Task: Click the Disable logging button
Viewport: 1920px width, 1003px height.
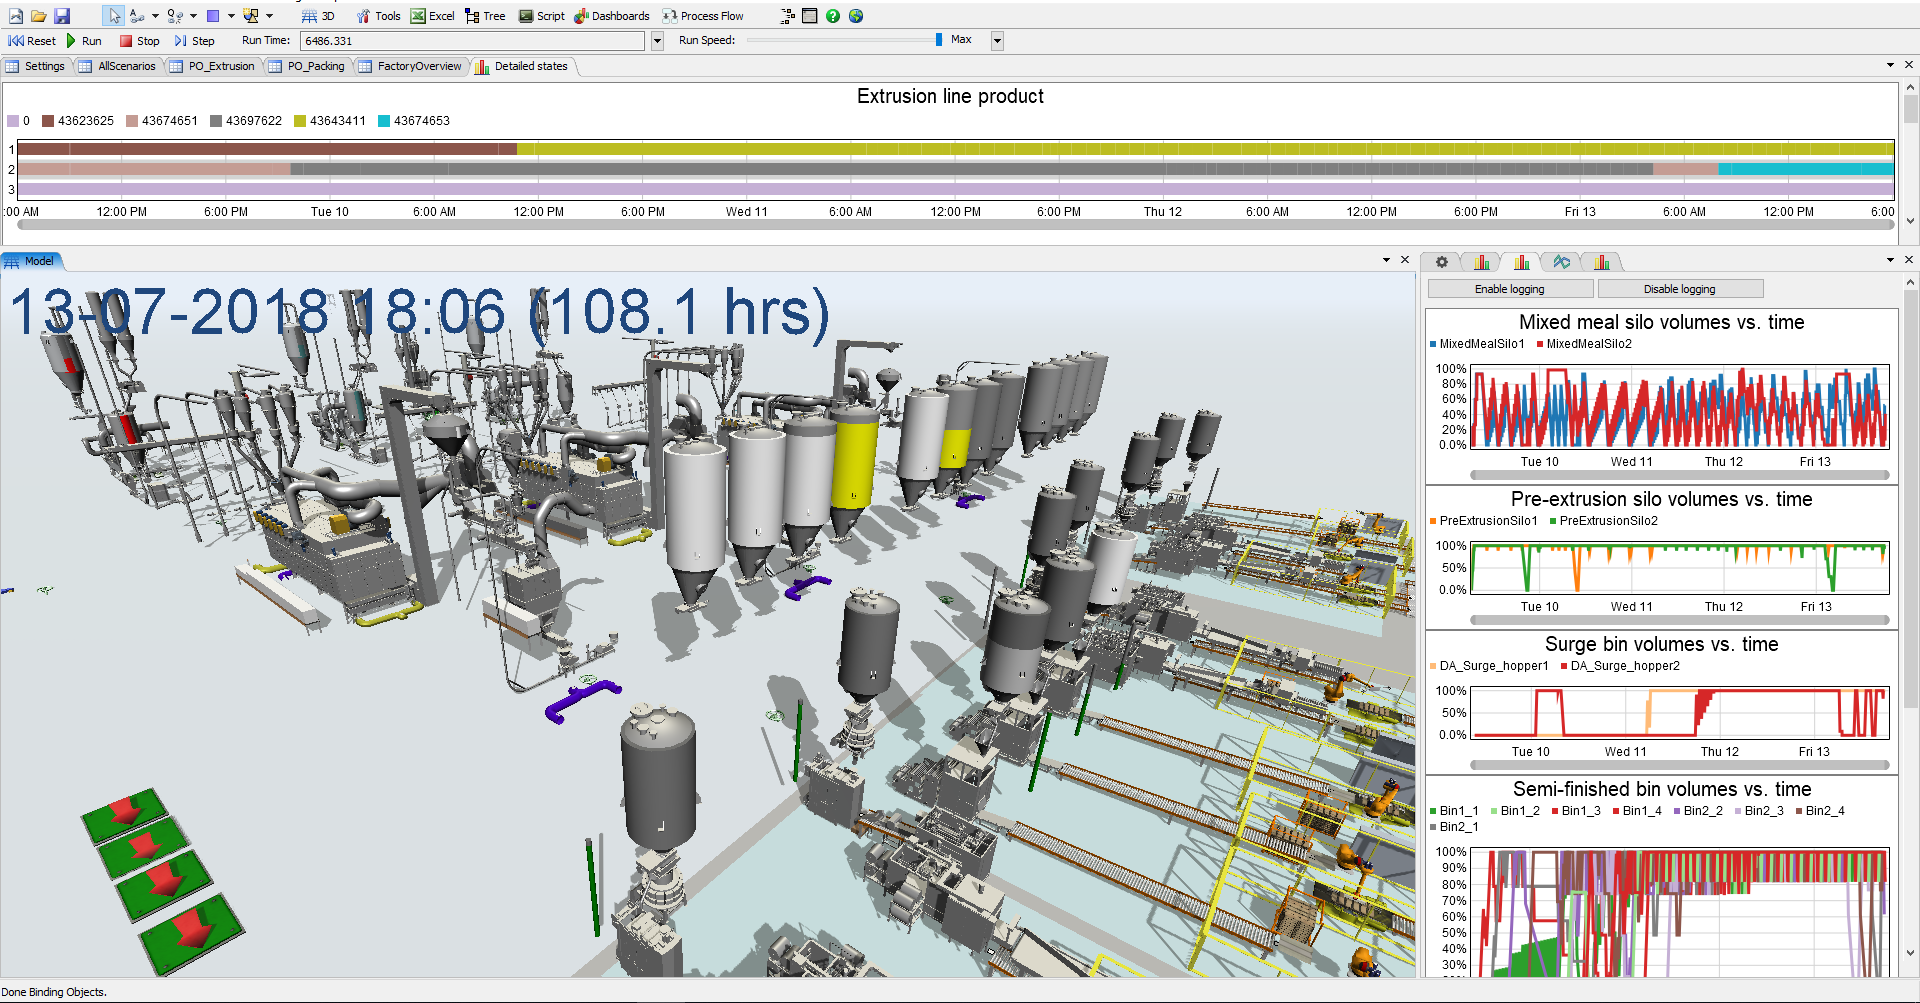Action: click(1680, 289)
